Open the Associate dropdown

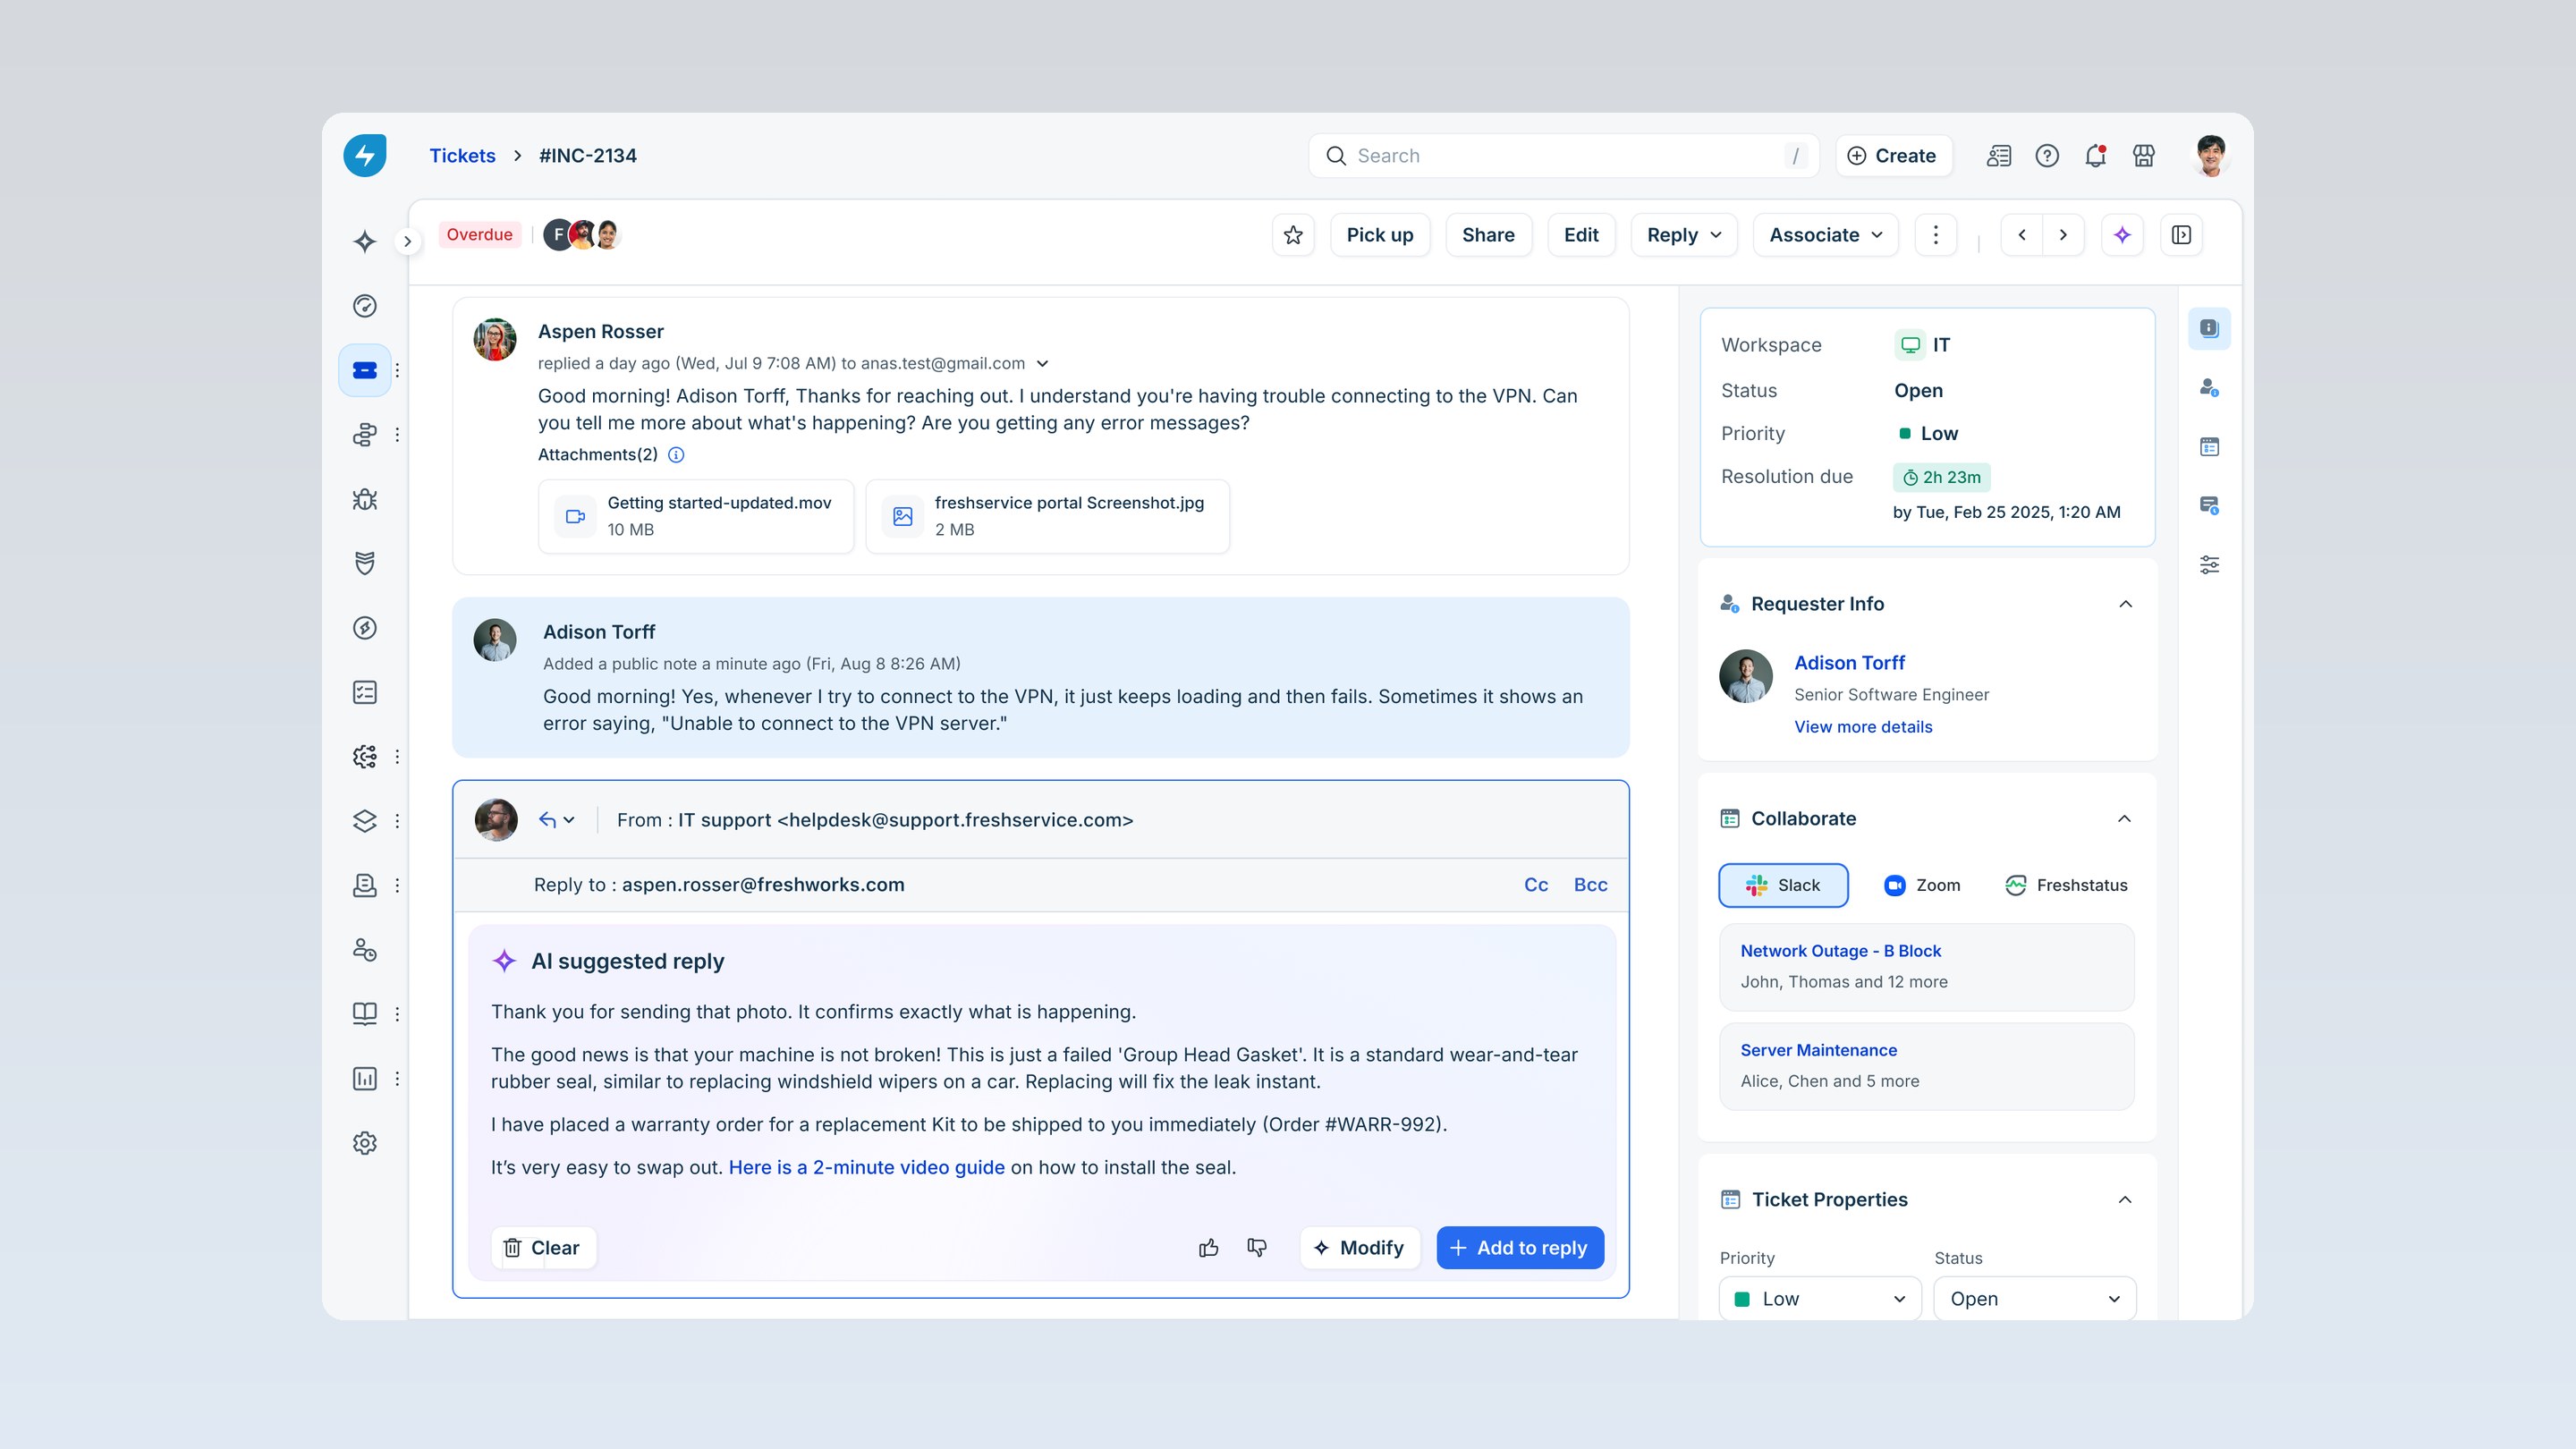(x=1825, y=235)
